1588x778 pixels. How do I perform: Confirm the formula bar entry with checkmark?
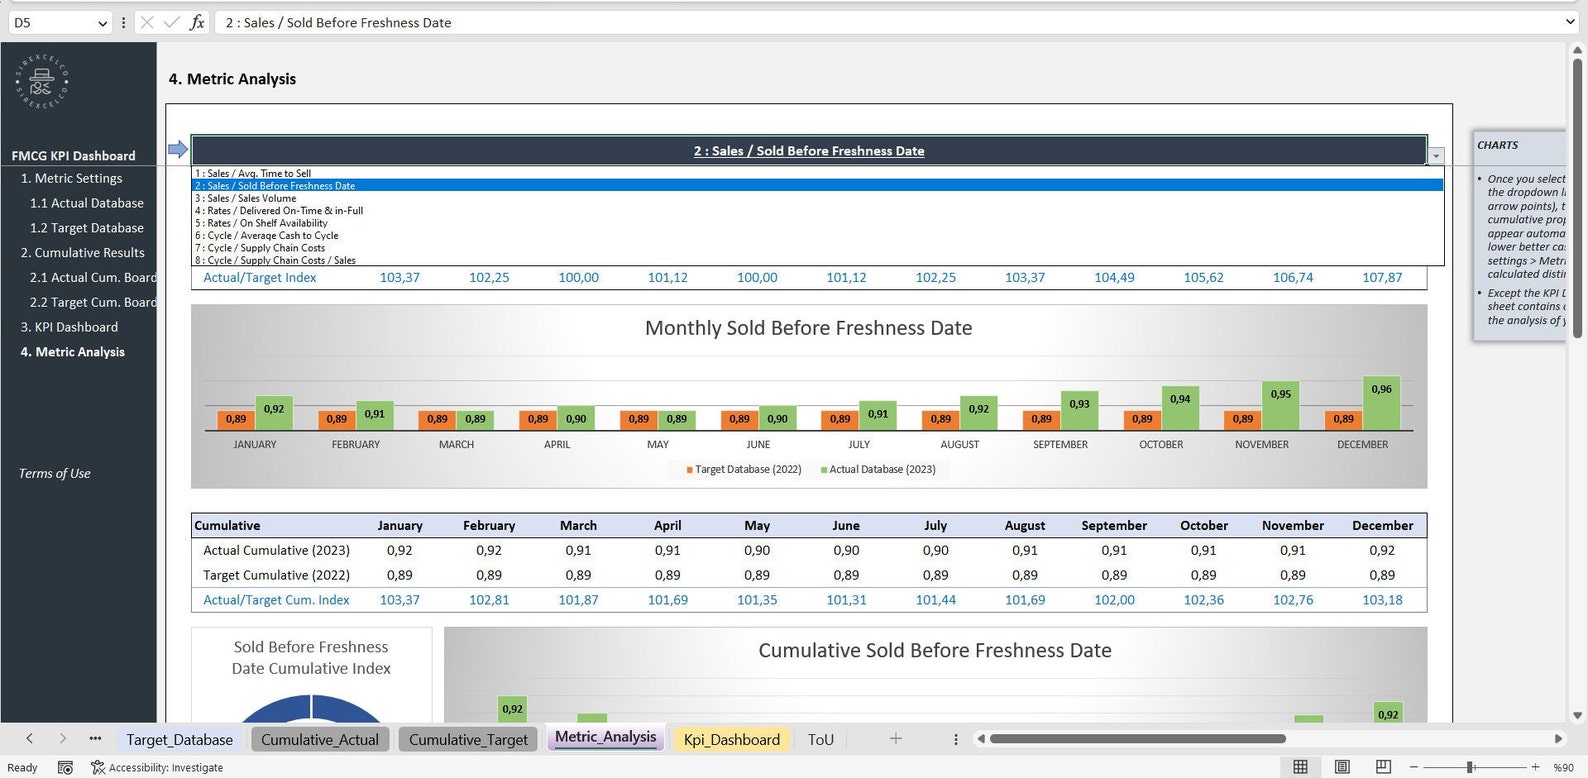click(x=172, y=22)
